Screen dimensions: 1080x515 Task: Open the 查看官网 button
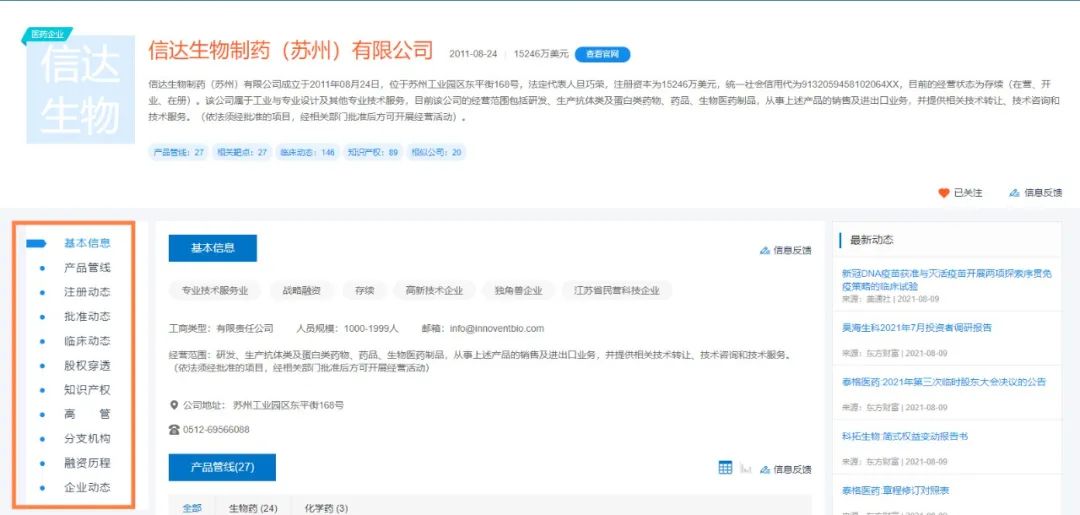pyautogui.click(x=602, y=54)
